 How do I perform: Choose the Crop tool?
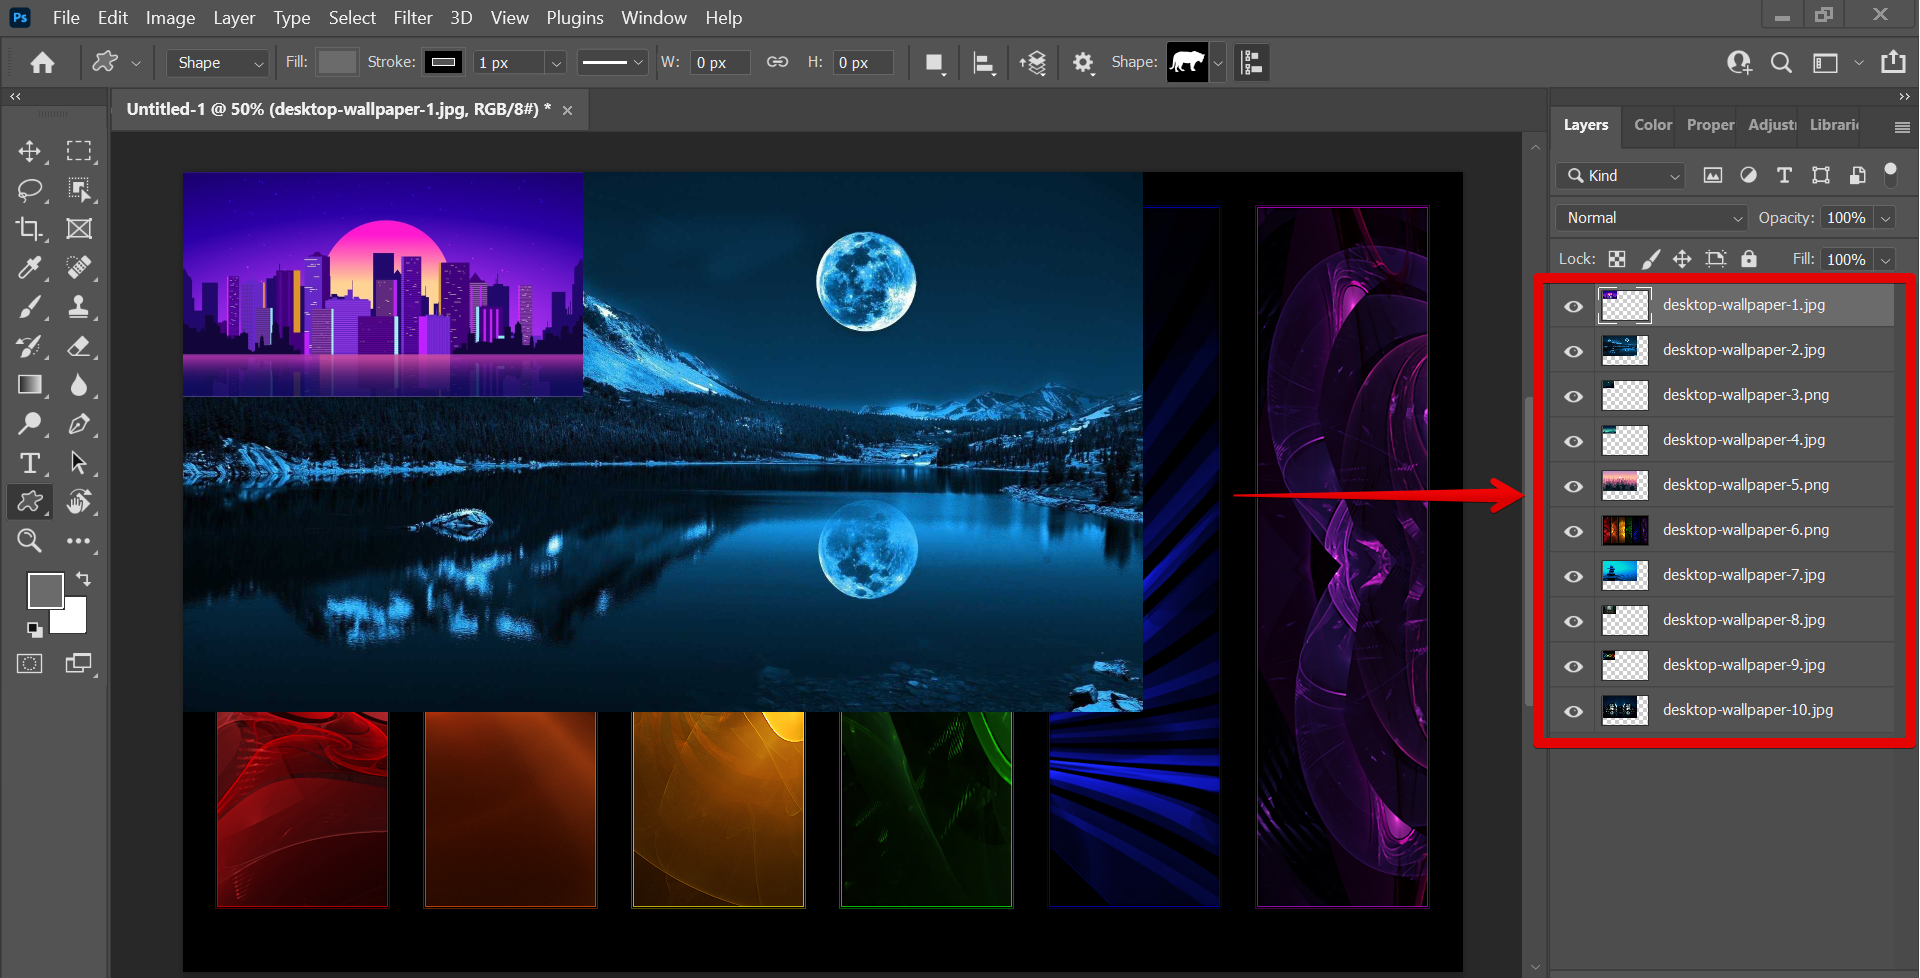(x=29, y=229)
